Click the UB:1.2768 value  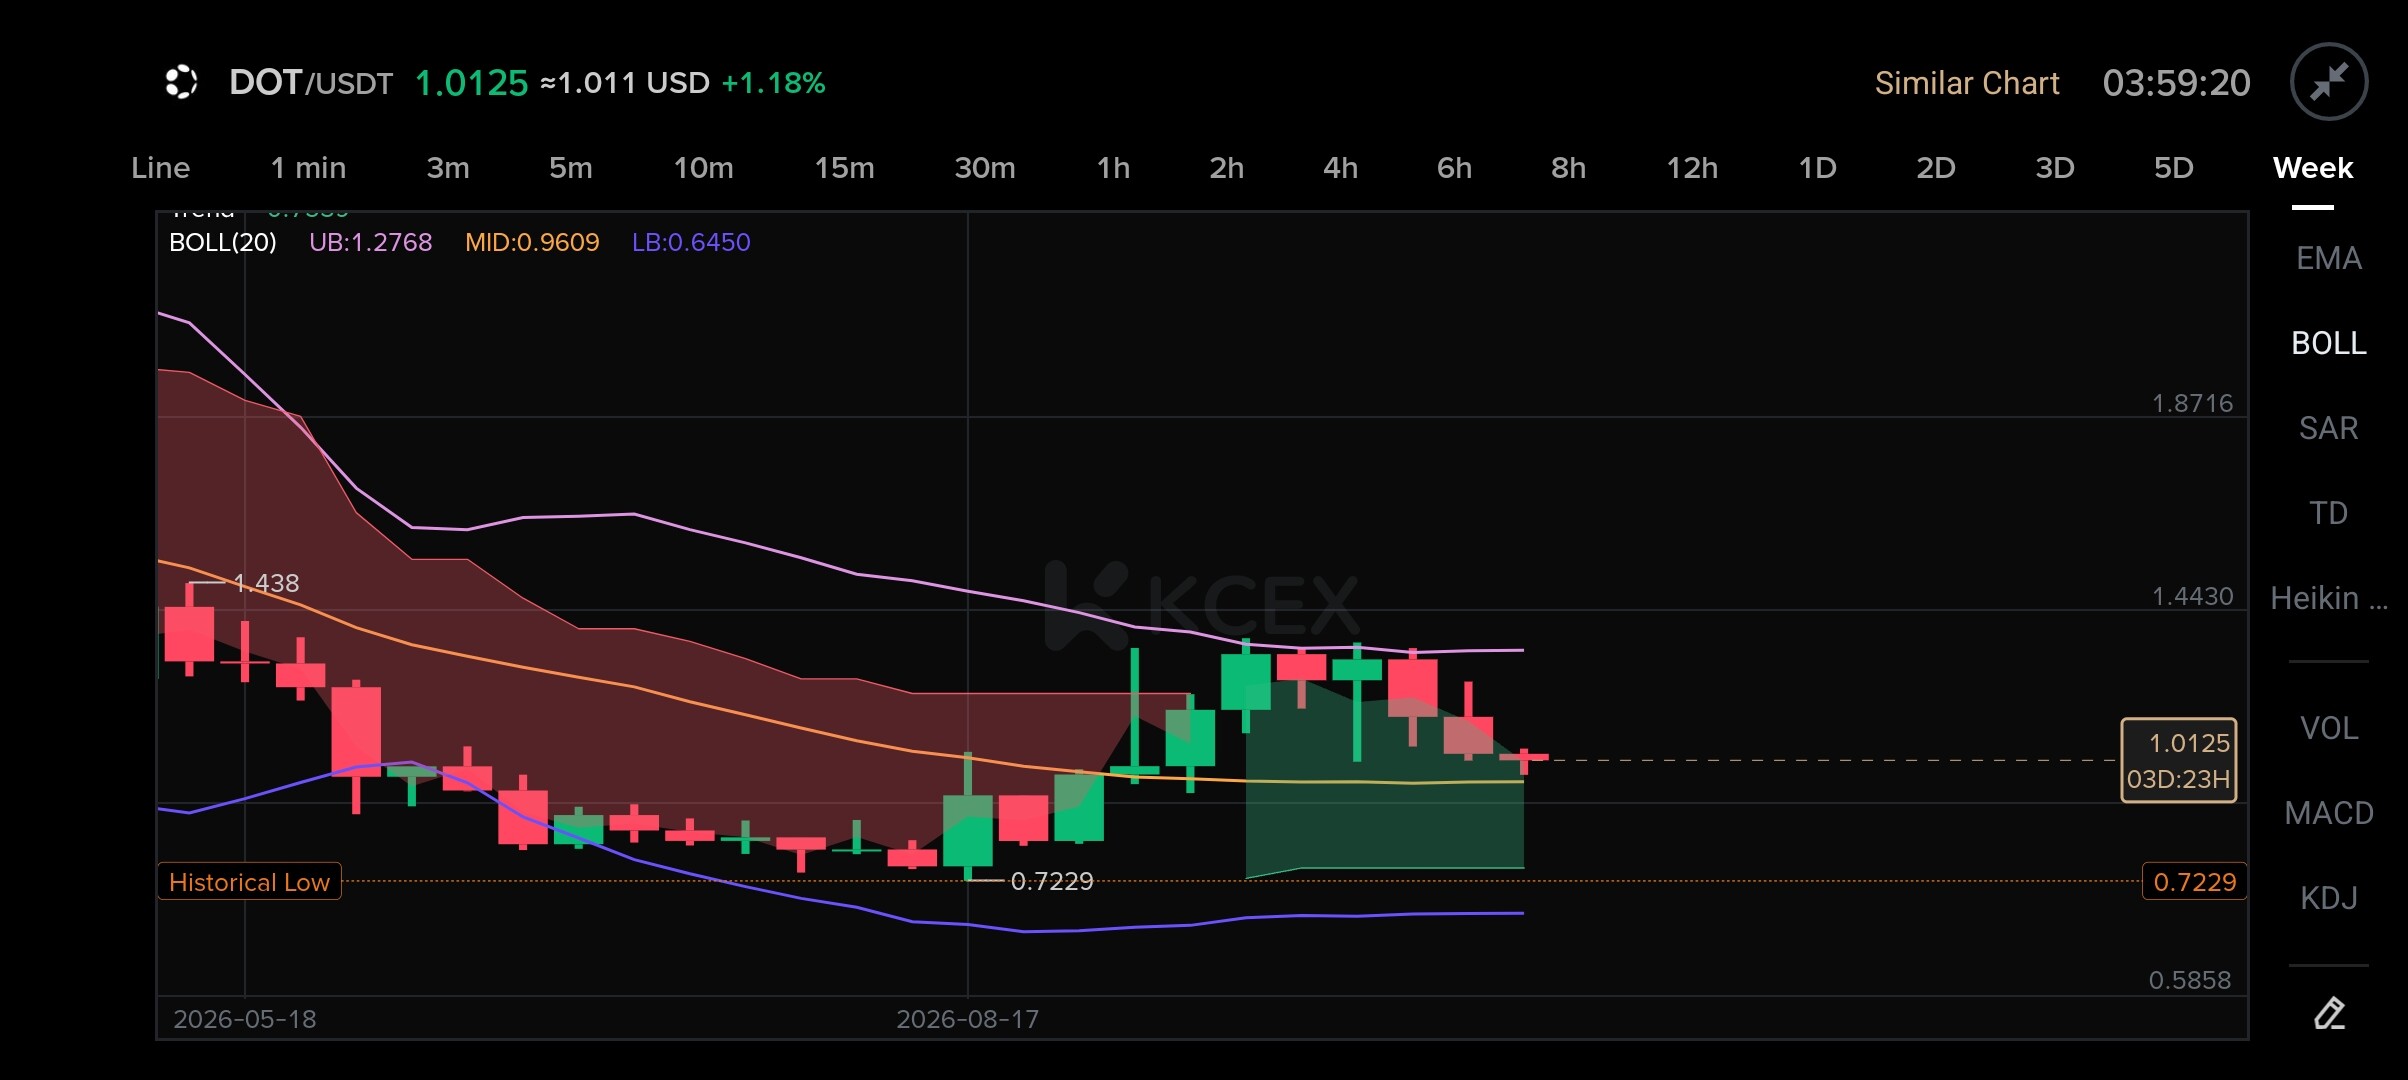click(x=370, y=242)
